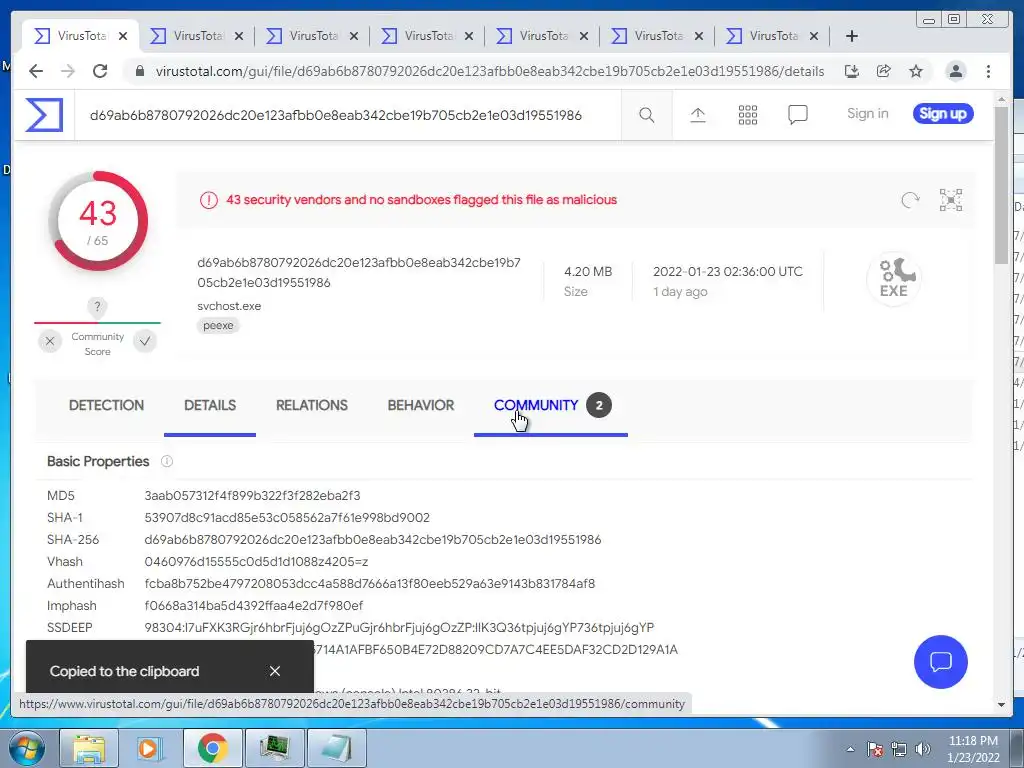Open Chrome three-dot menu
Viewport: 1024px width, 768px height.
tap(988, 71)
